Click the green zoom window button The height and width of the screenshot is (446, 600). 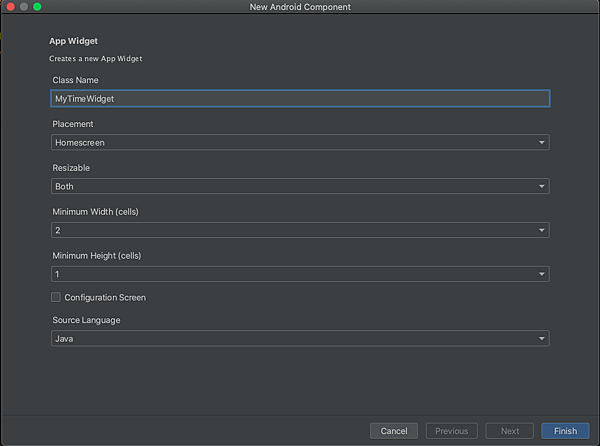37,7
